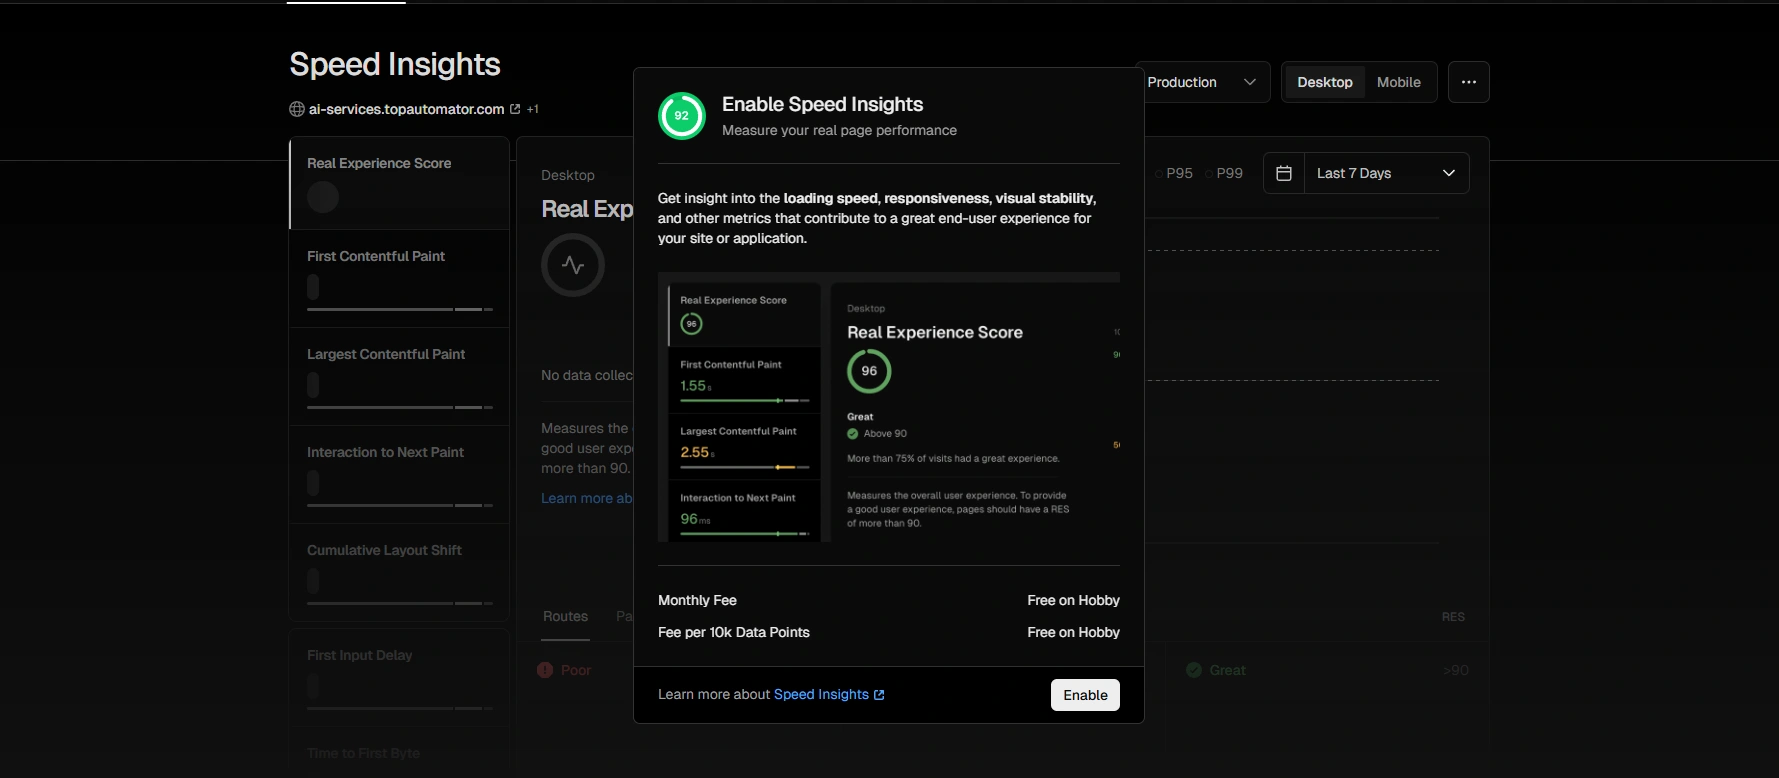Open the three-dot more options menu
The height and width of the screenshot is (778, 1779).
pos(1468,82)
